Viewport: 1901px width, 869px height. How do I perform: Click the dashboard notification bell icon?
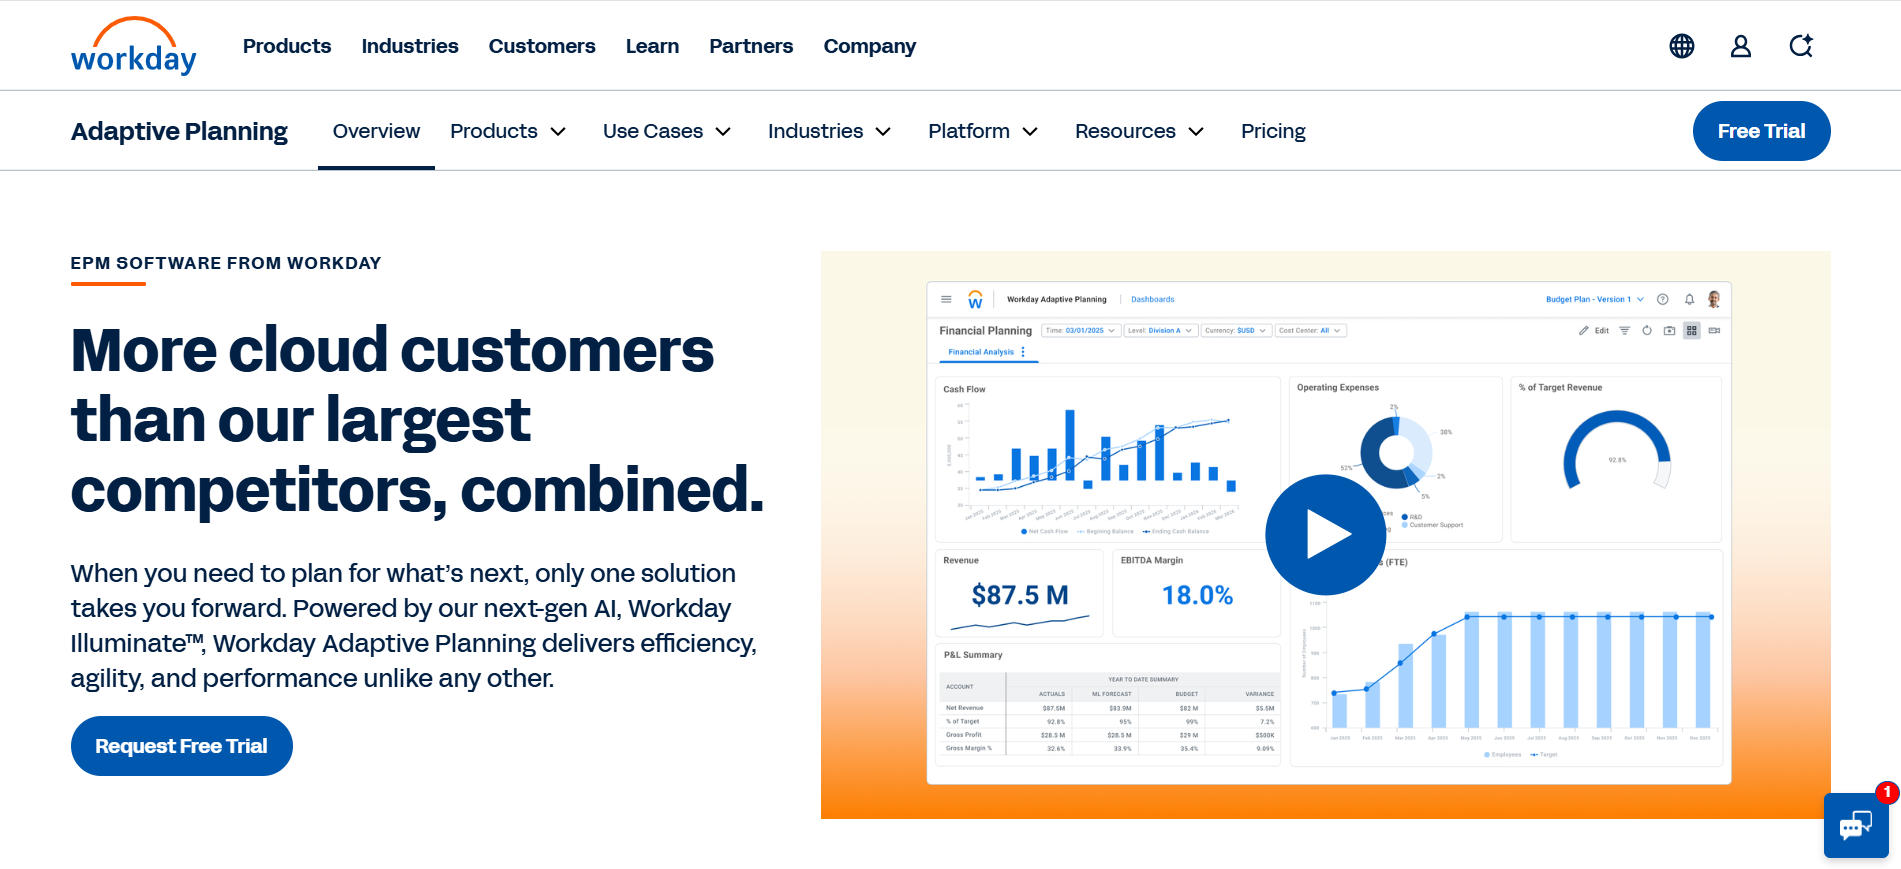click(1689, 299)
